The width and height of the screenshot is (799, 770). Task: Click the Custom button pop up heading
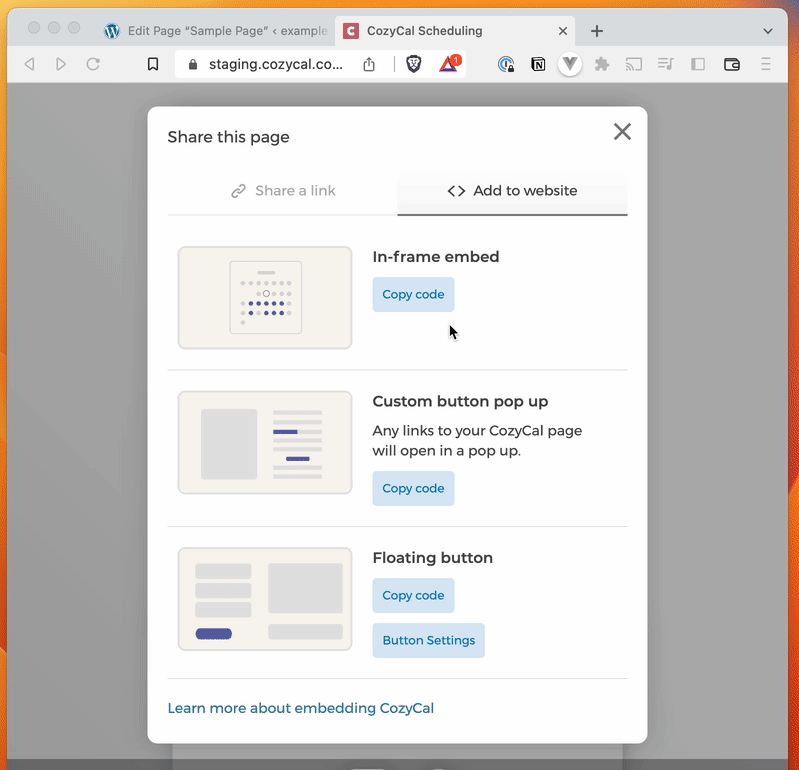tap(460, 402)
